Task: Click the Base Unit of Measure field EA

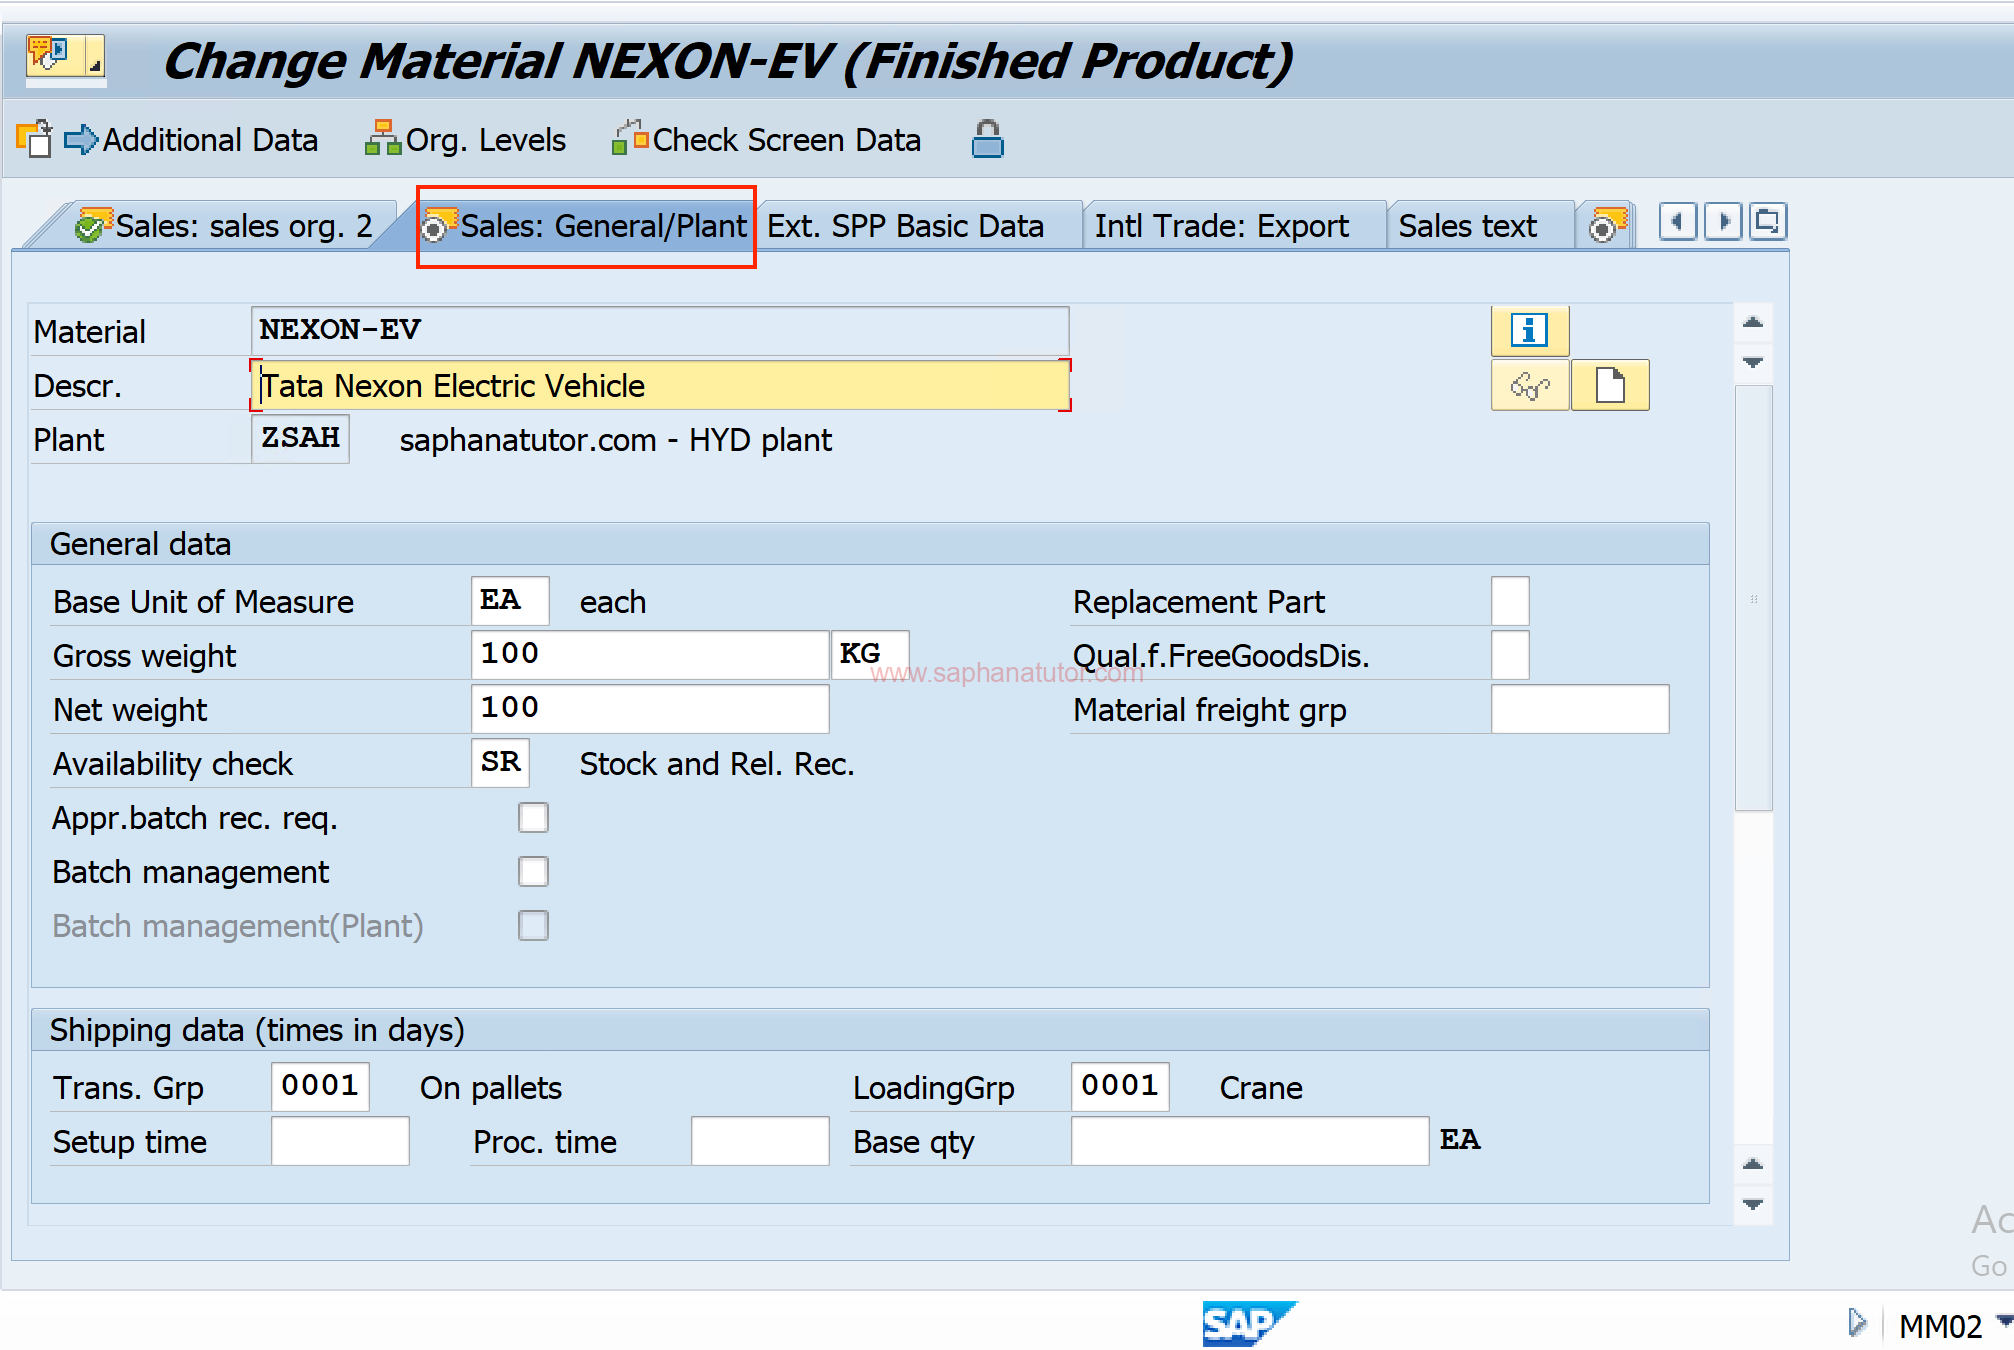Action: [x=510, y=601]
